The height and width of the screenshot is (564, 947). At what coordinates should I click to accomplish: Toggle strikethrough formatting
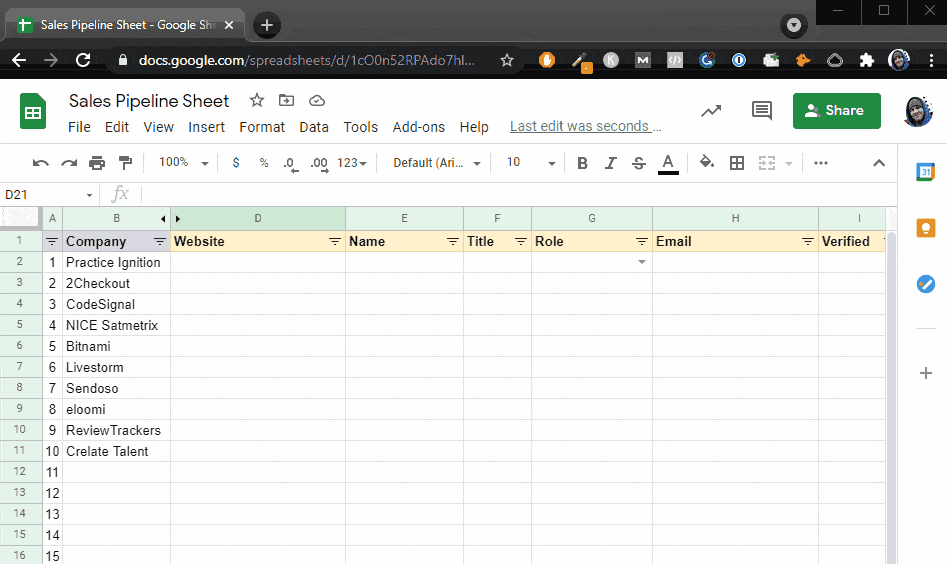[639, 163]
